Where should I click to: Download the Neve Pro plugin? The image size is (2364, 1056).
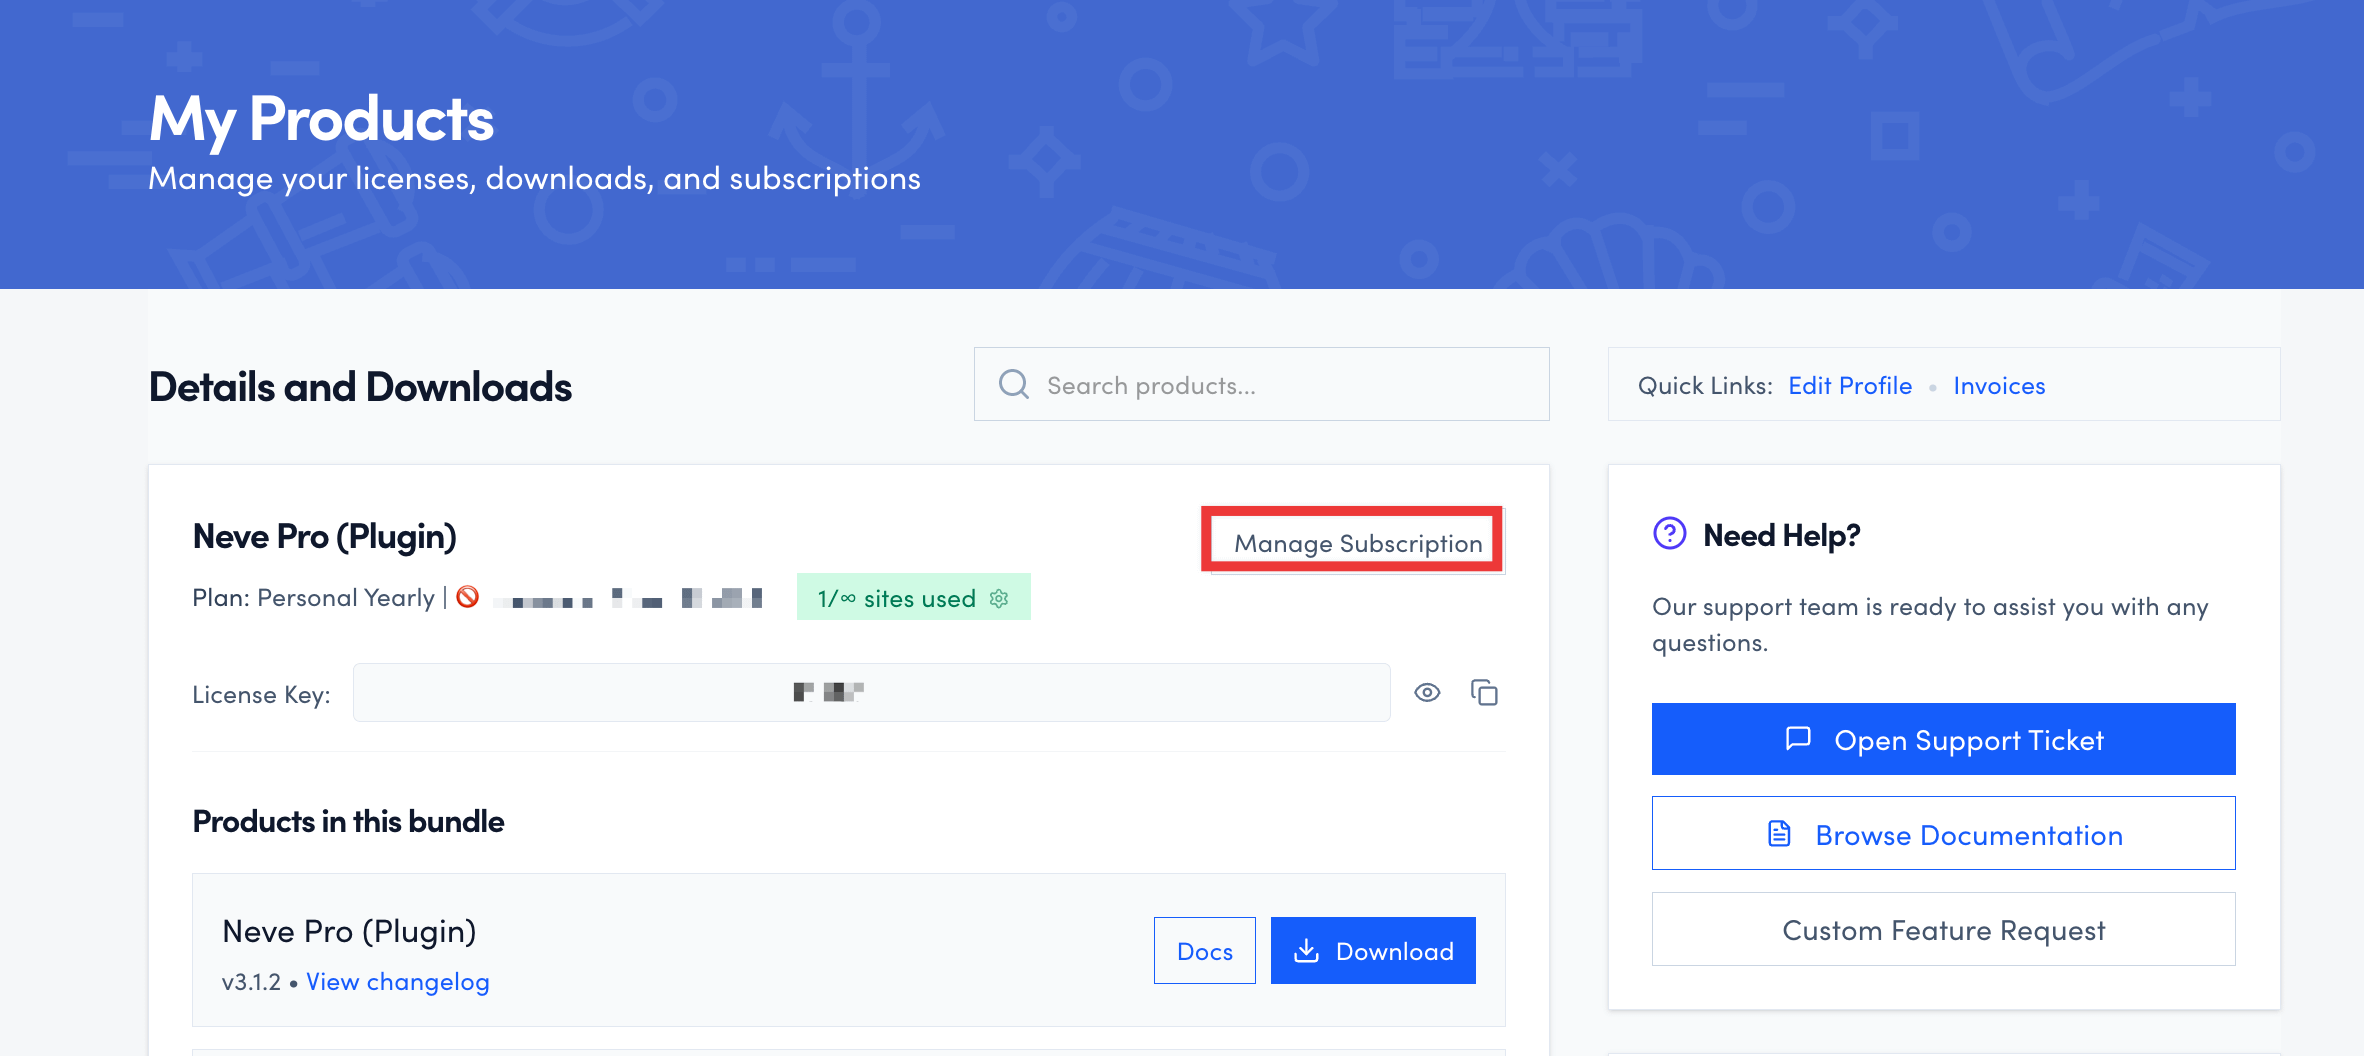tap(1372, 951)
